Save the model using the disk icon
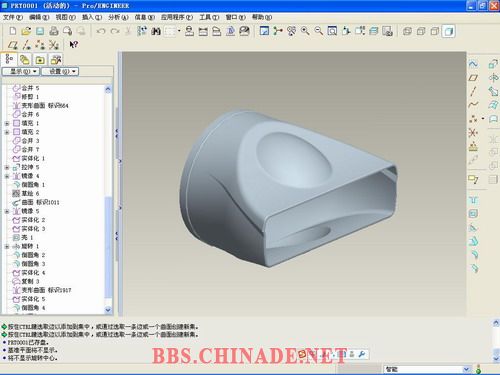 click(40, 31)
